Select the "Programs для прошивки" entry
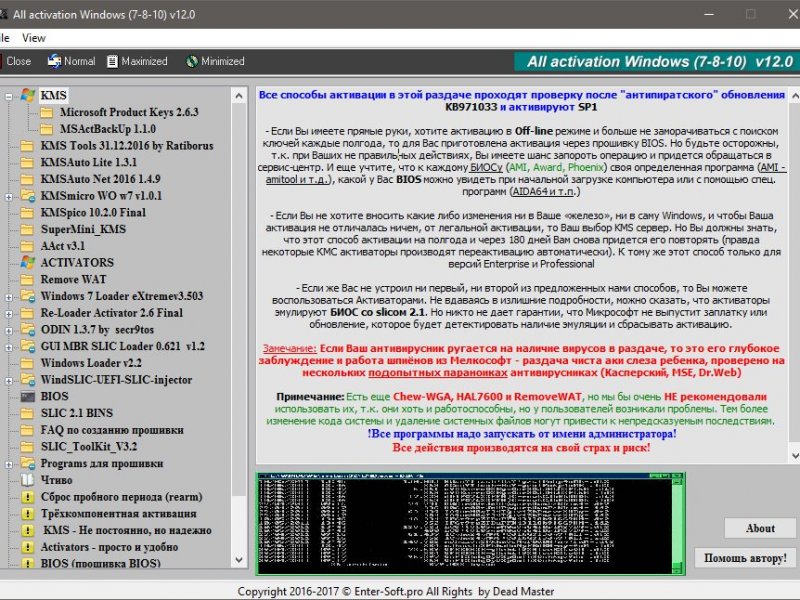Screen dimensions: 800x600 (x=102, y=464)
